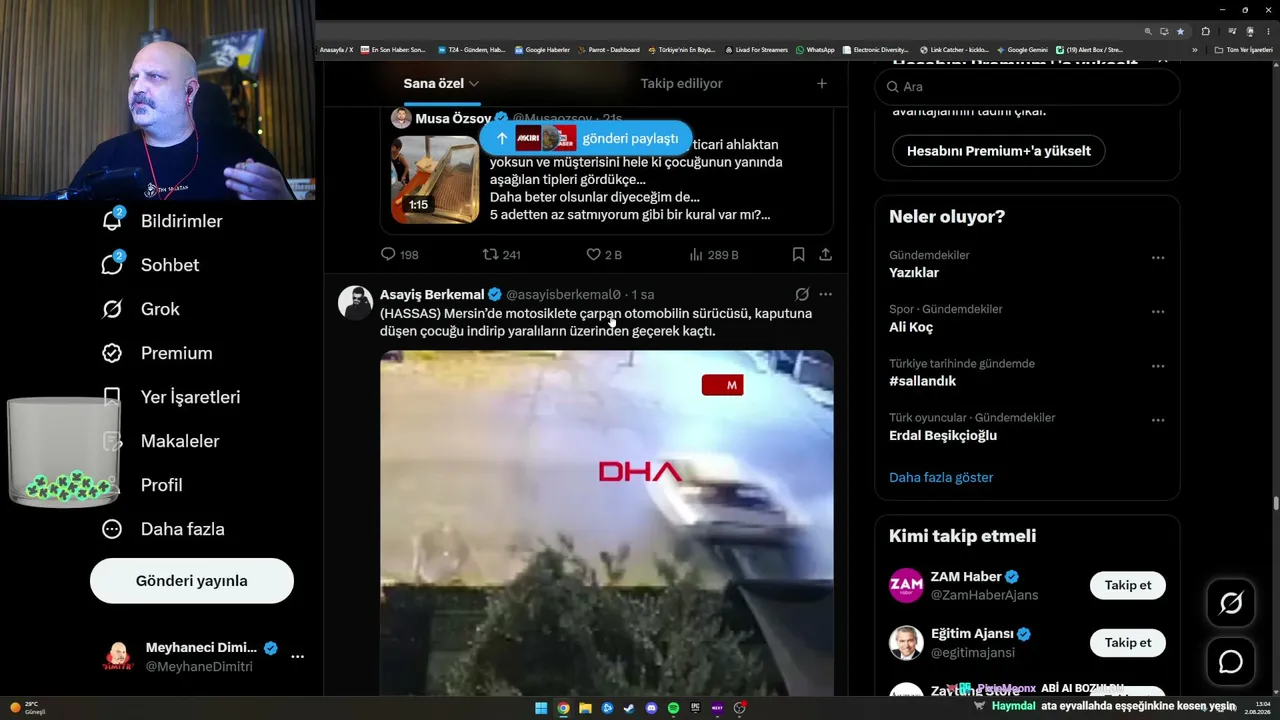Open Windows Start menu

541,708
